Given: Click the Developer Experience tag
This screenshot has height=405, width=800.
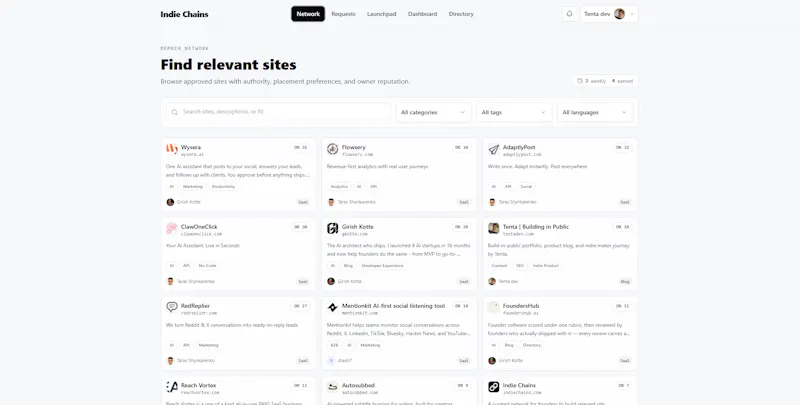Looking at the screenshot, I should [x=382, y=266].
